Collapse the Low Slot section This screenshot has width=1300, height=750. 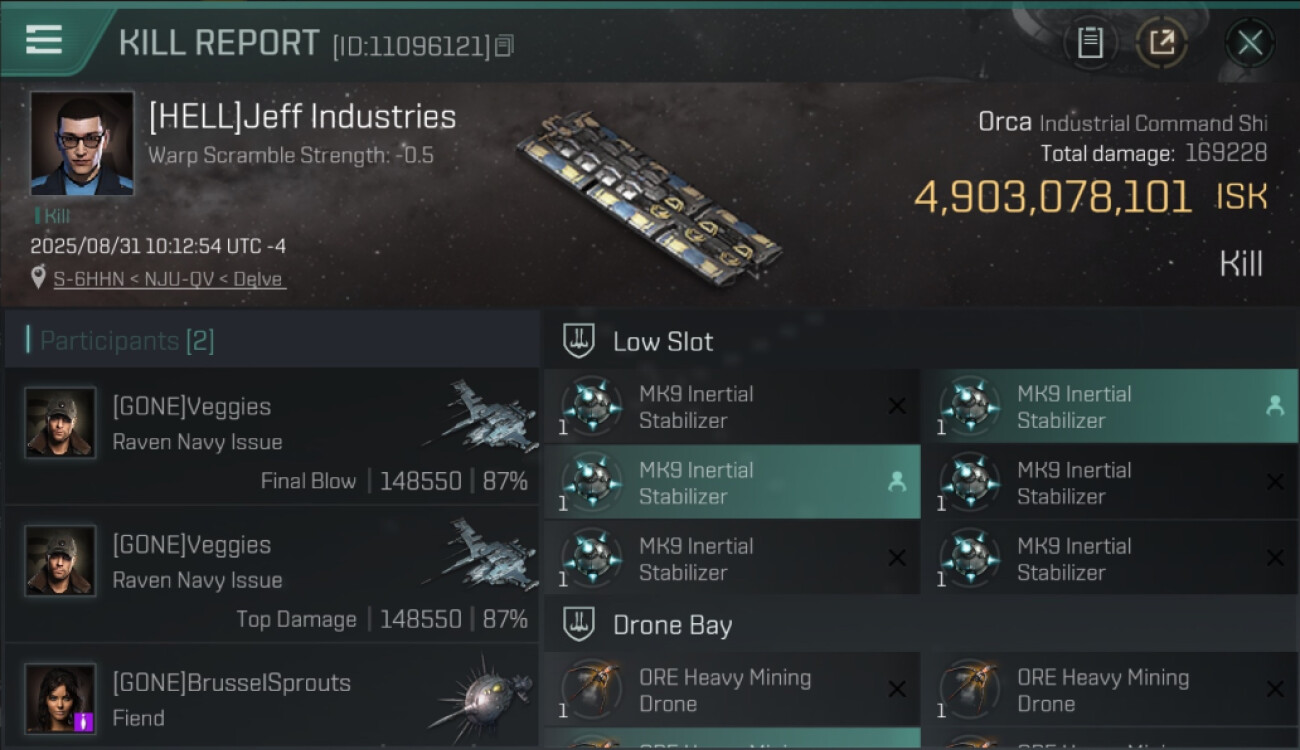580,341
